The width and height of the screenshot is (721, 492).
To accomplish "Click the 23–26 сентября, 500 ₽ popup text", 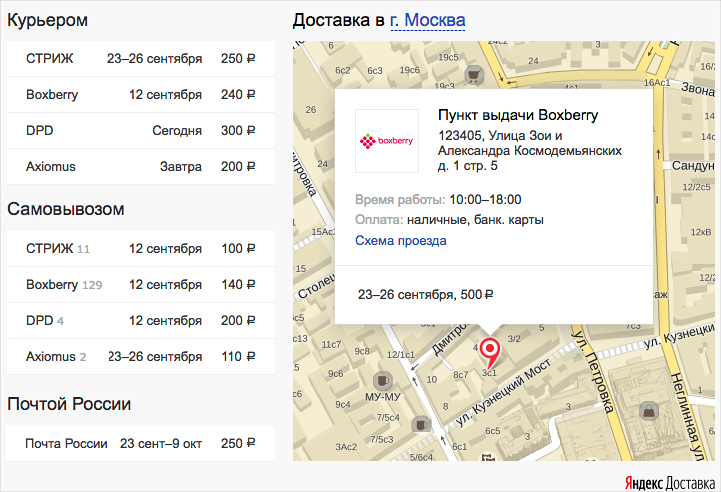I will pos(425,294).
